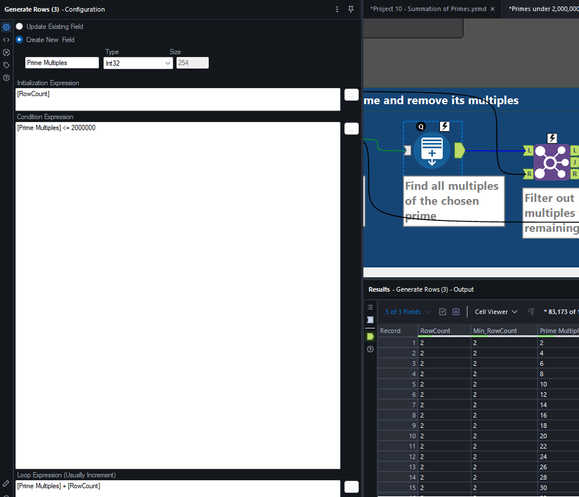Click Prime Multiples cell with value 22

coord(558,446)
